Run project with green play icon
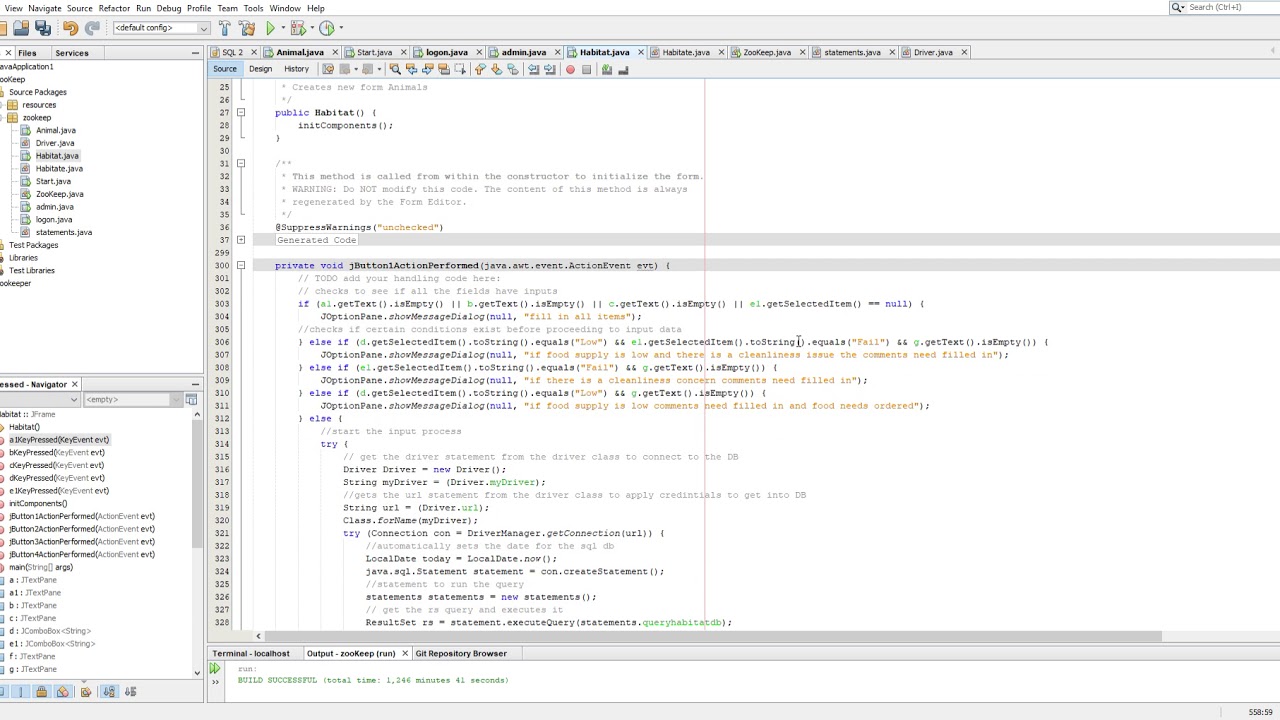This screenshot has width=1280, height=720. click(x=270, y=28)
